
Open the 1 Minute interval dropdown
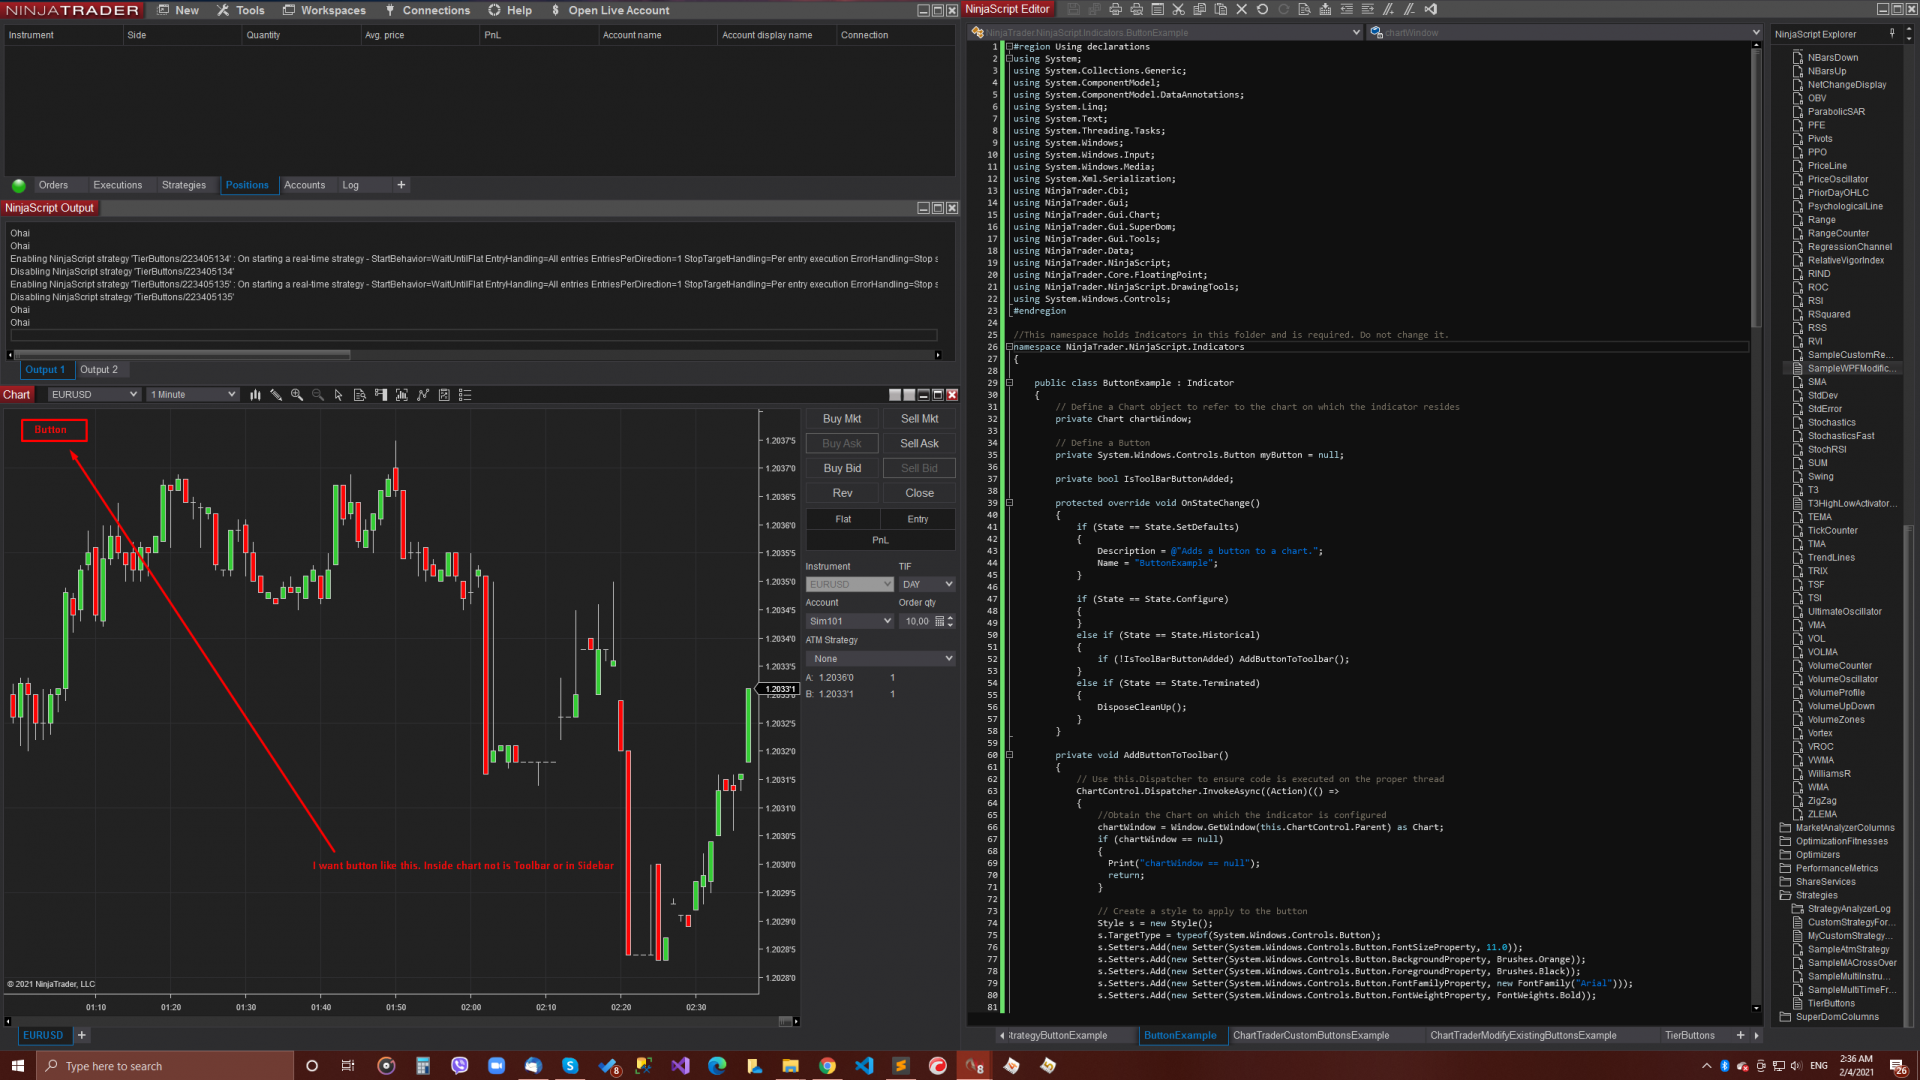pyautogui.click(x=193, y=395)
